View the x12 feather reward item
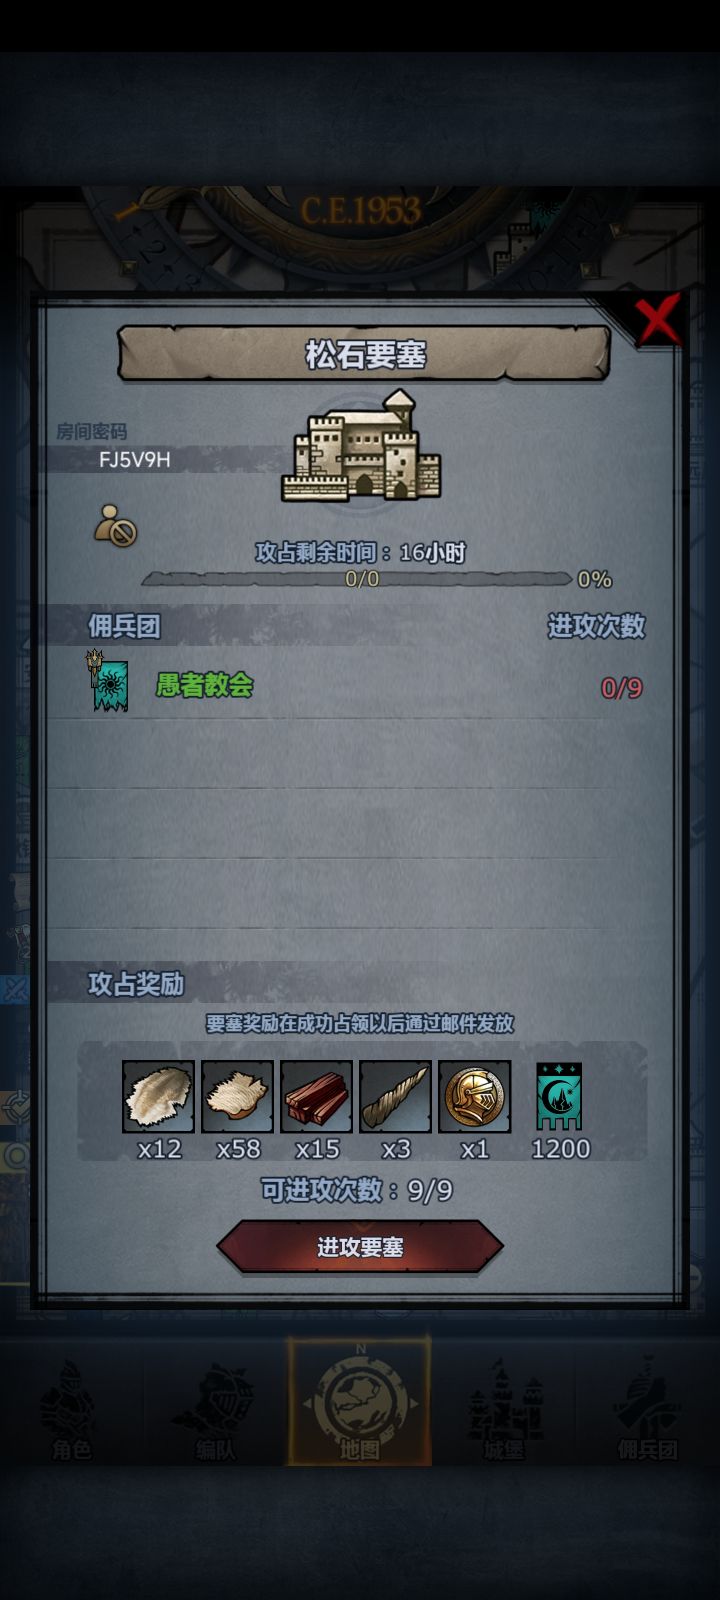The height and width of the screenshot is (1600, 720). coord(158,1097)
